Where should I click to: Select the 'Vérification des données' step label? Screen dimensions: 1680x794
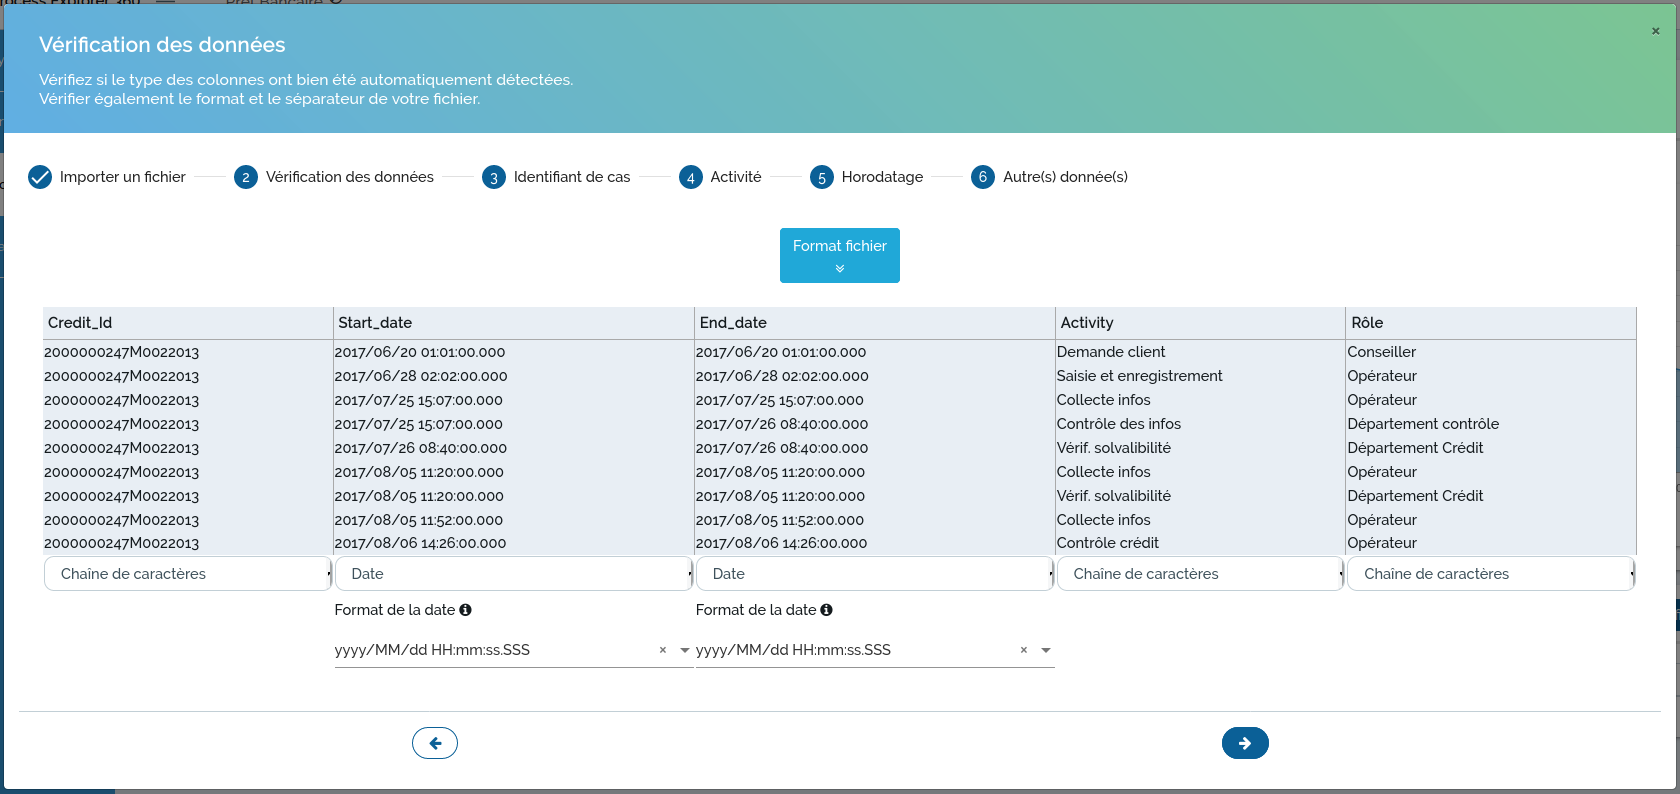(349, 177)
